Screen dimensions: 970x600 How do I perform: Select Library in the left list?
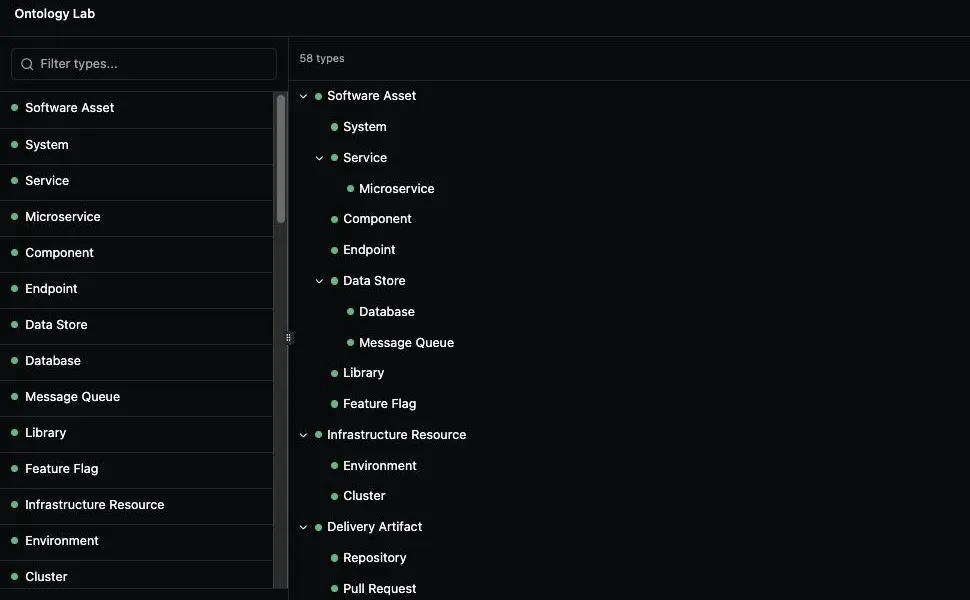(x=136, y=432)
